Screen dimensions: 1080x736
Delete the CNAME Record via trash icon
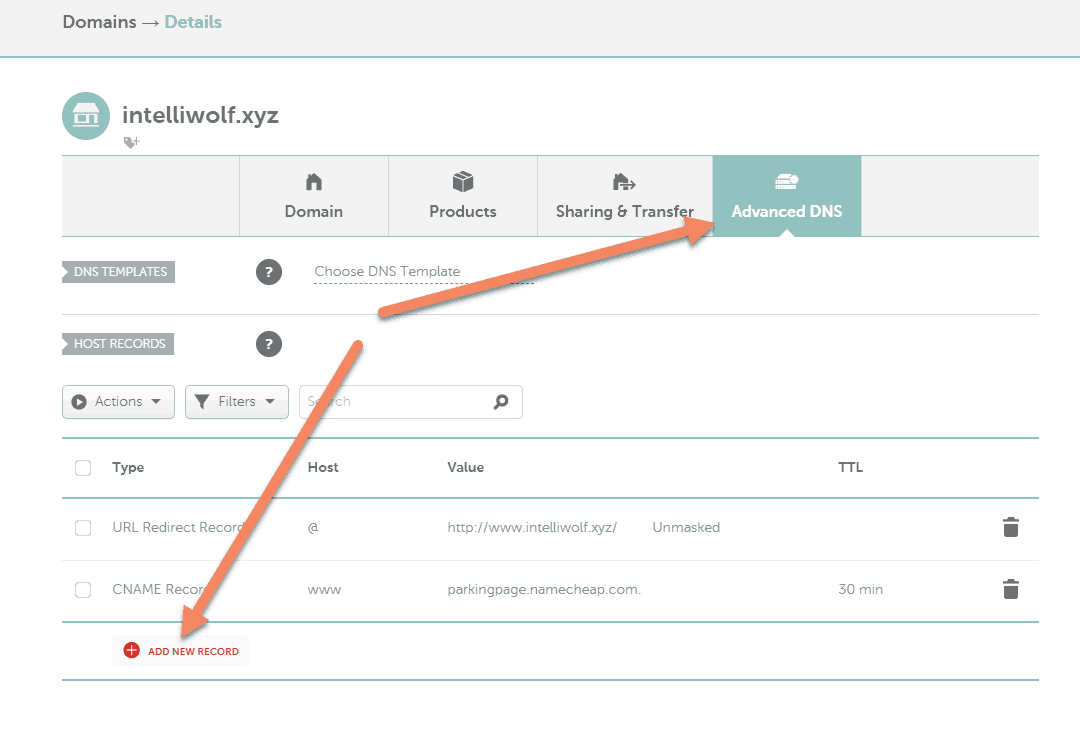point(1010,589)
